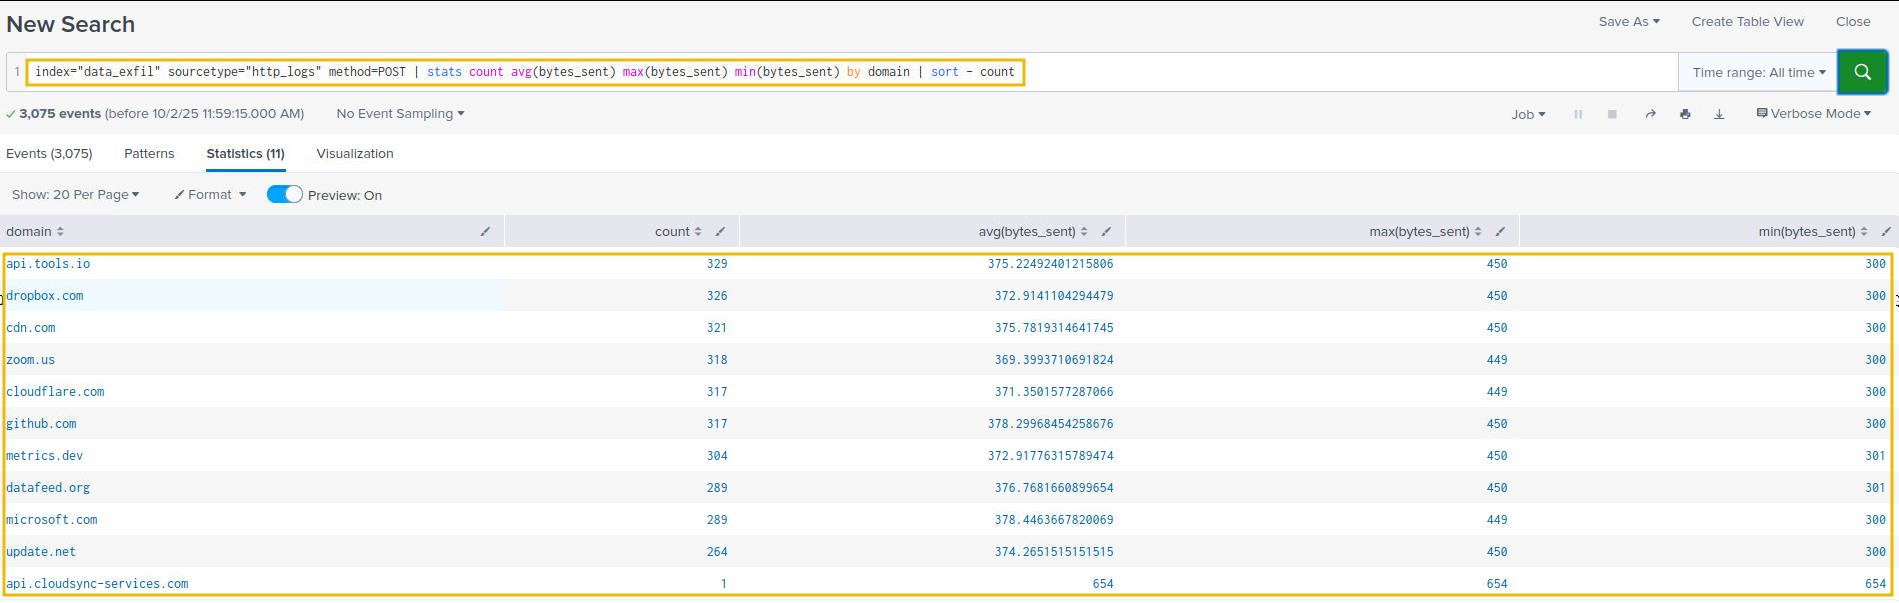Screen dimensions: 1899x603
Task: Run the search with the green magnifier button
Action: coord(1862,72)
